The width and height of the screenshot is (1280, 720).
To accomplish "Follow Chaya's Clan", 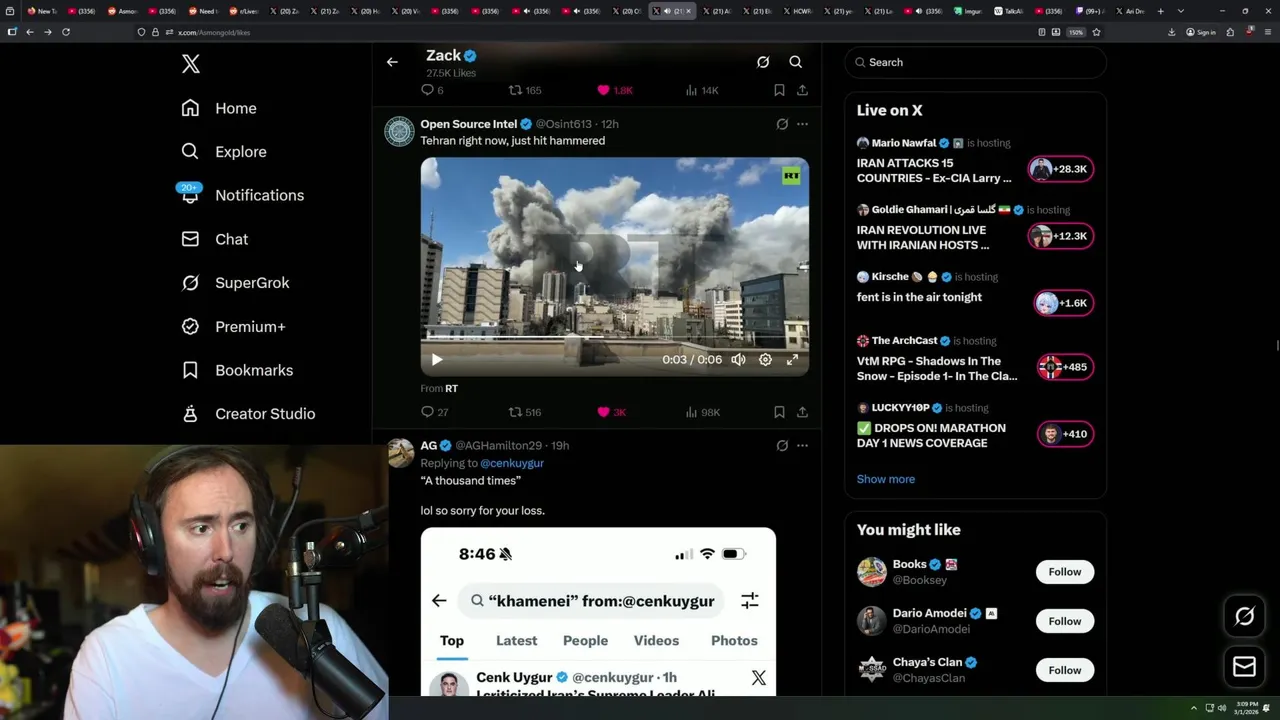I will tap(1064, 670).
